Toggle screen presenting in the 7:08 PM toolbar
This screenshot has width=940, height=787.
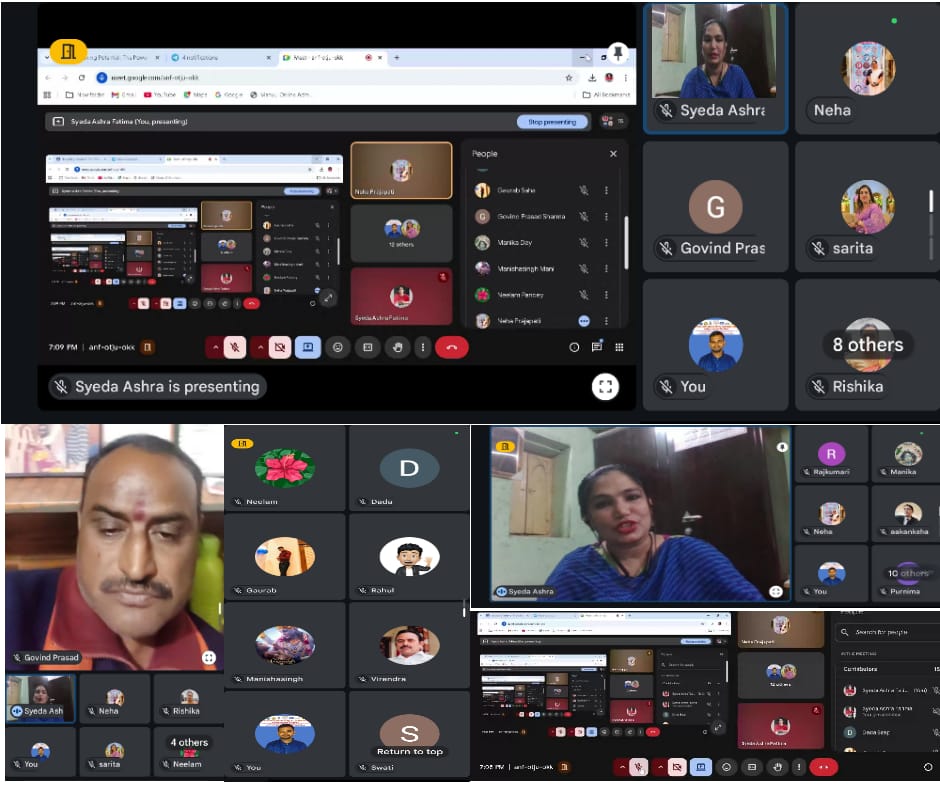point(701,767)
